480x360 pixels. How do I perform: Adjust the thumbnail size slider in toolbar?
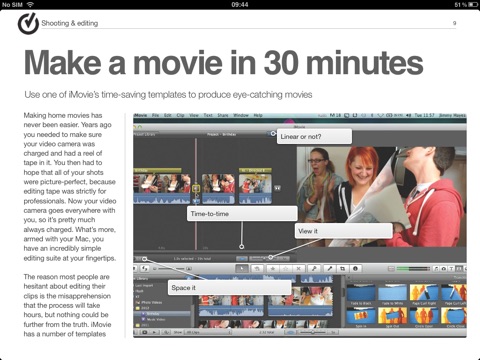click(172, 268)
